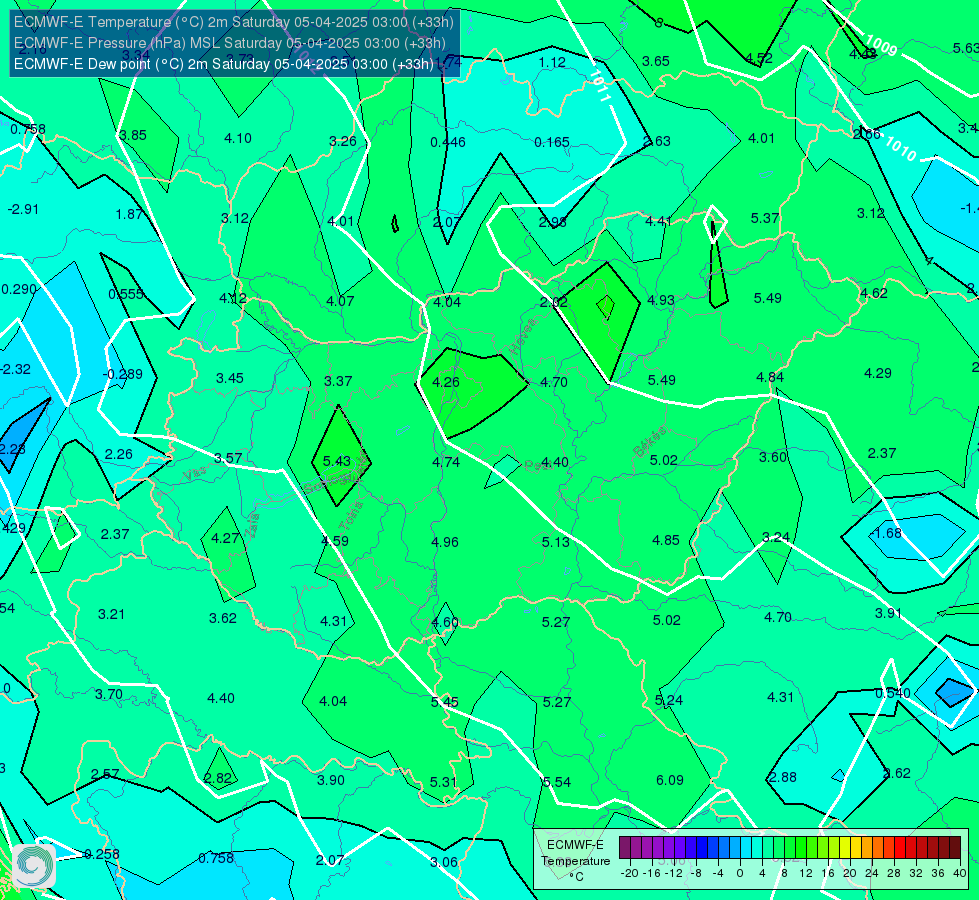Image resolution: width=979 pixels, height=900 pixels.
Task: Click the 1009 isobar label
Action: (x=881, y=45)
